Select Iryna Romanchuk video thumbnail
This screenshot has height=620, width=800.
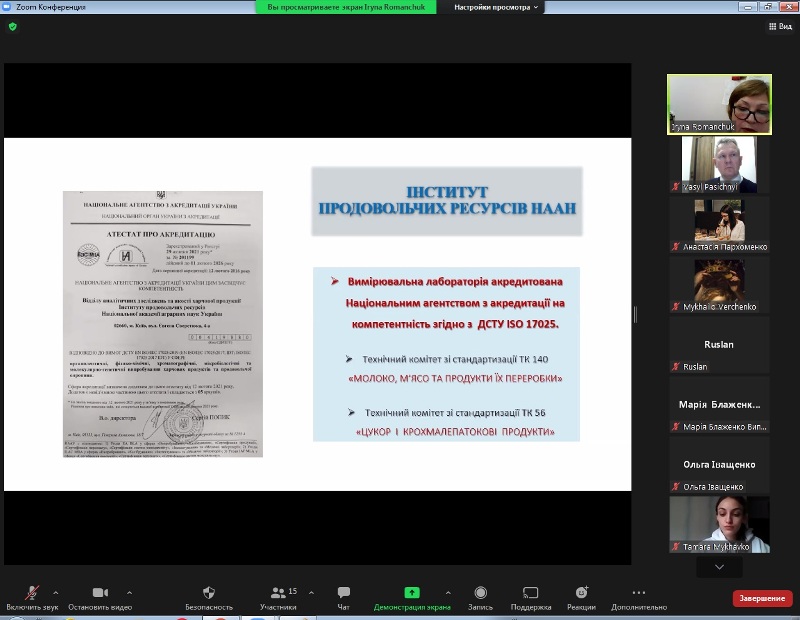pos(719,105)
